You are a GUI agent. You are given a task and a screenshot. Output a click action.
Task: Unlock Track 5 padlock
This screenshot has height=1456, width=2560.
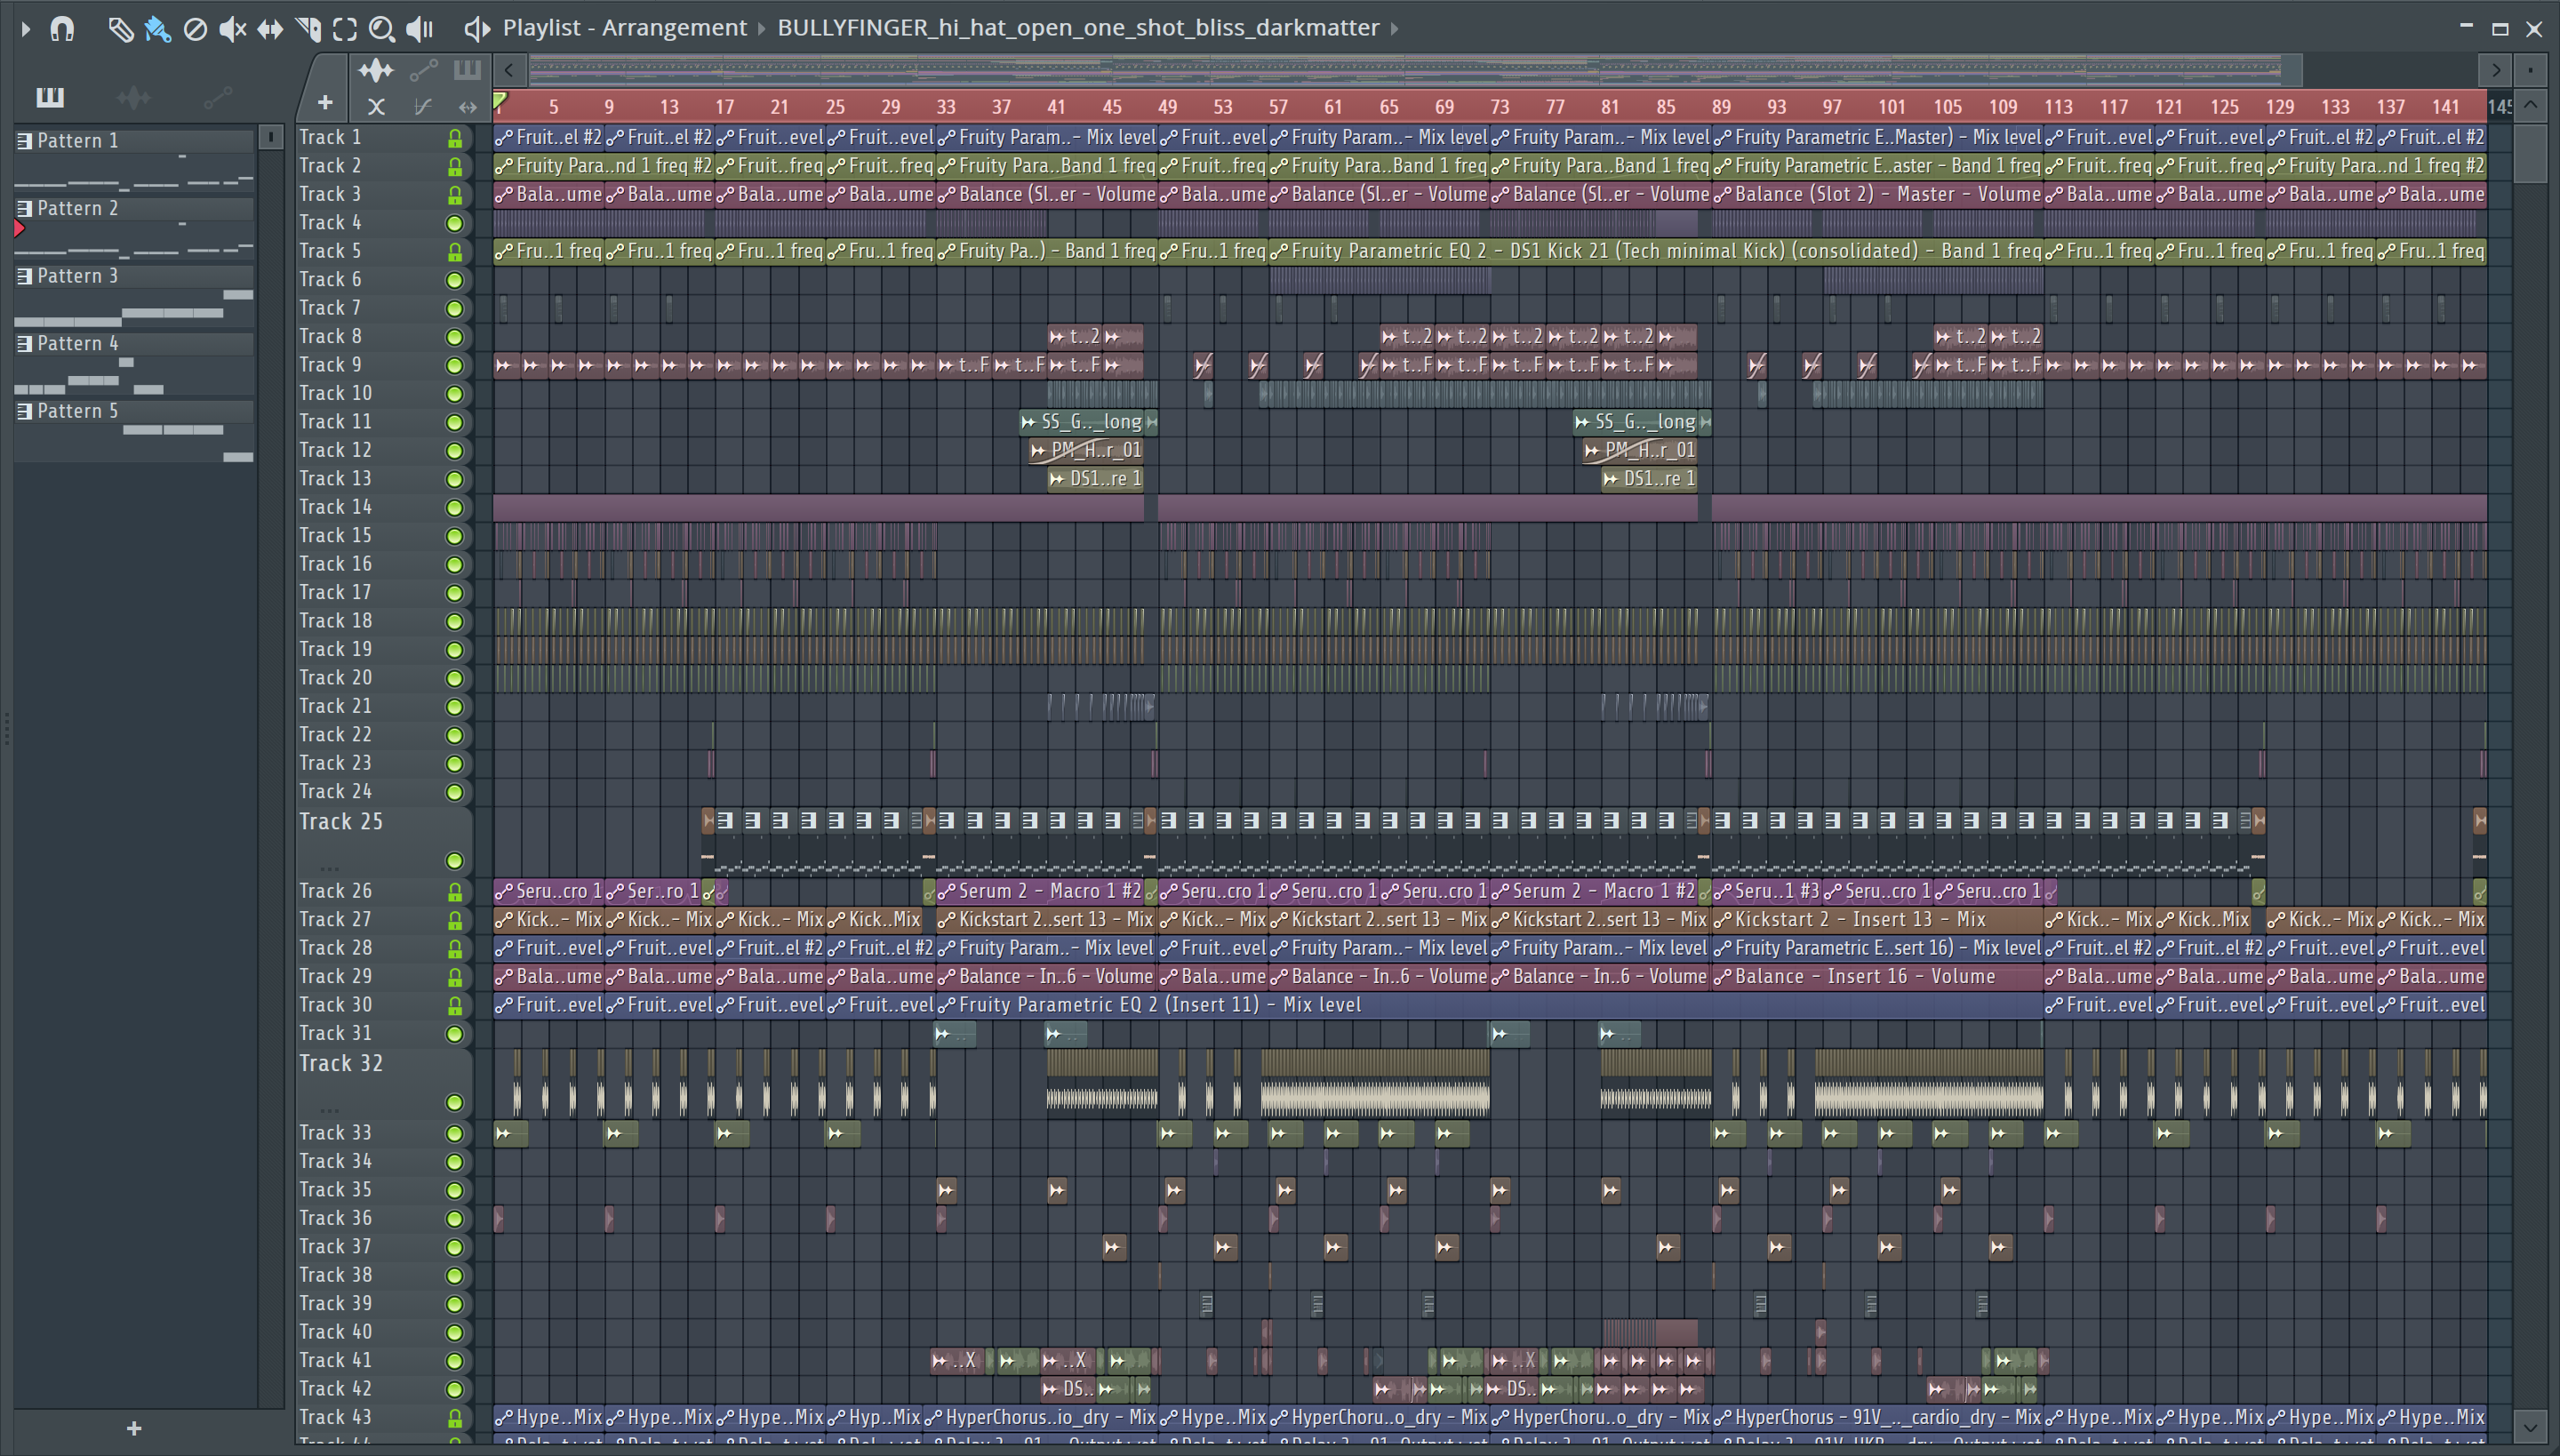[455, 251]
